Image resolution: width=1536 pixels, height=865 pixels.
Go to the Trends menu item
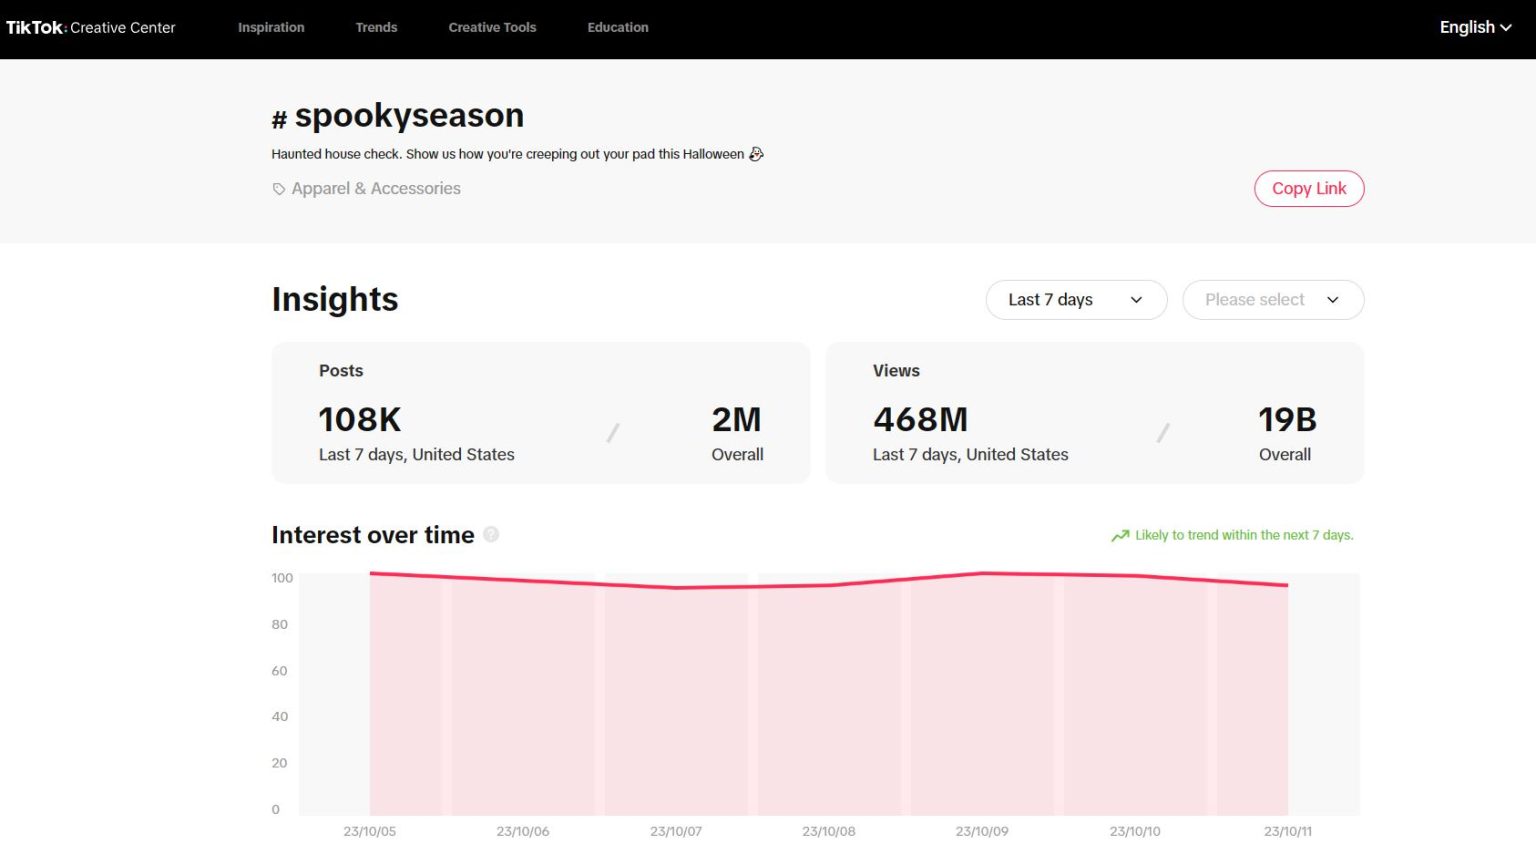(x=376, y=28)
